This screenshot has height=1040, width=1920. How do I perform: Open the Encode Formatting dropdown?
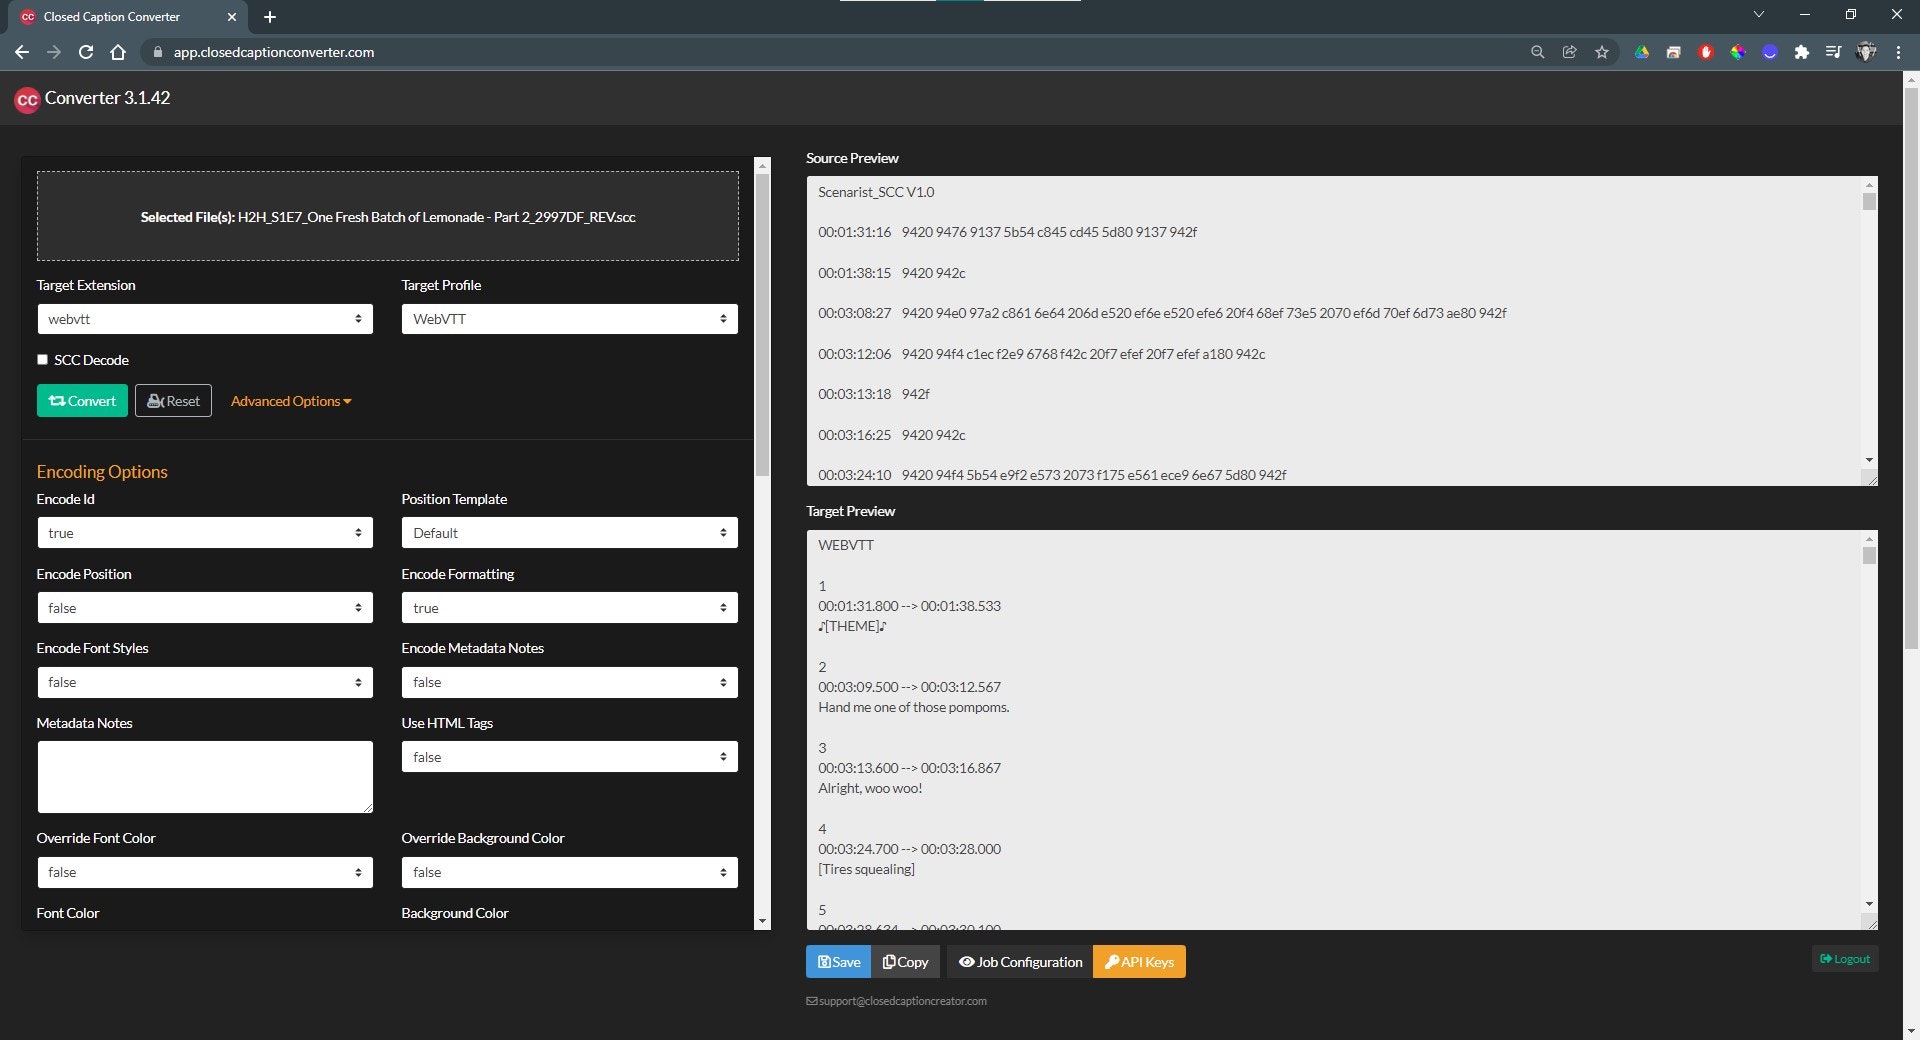tap(570, 608)
